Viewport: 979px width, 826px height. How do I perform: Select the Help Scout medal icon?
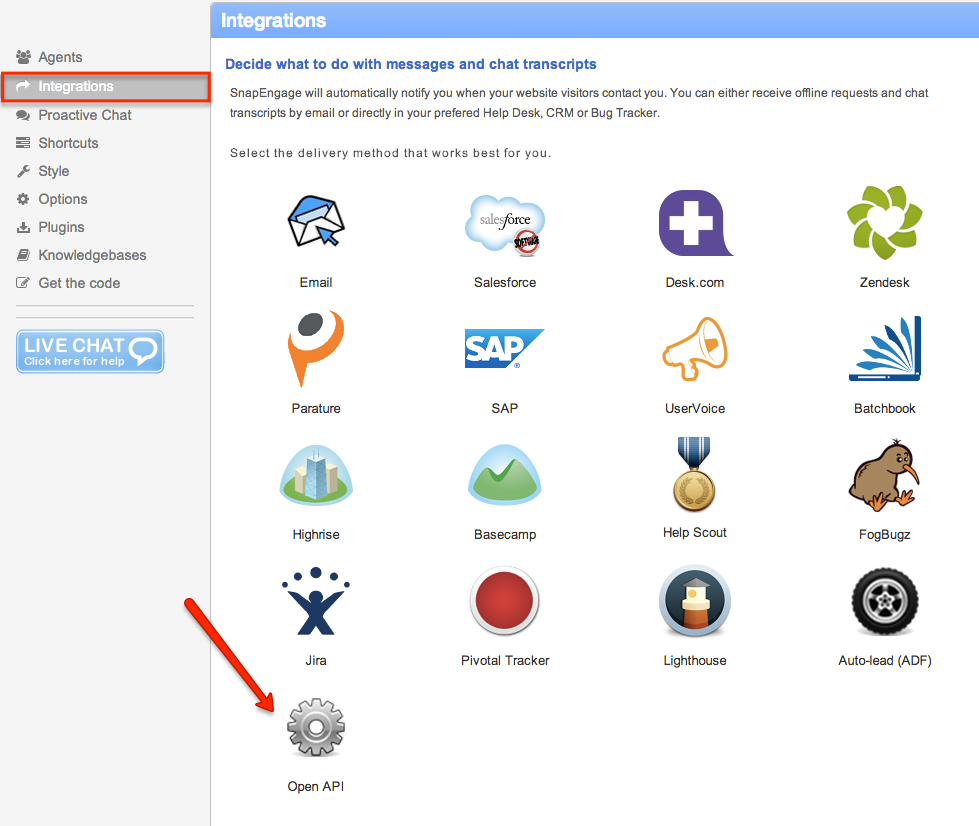pos(694,474)
